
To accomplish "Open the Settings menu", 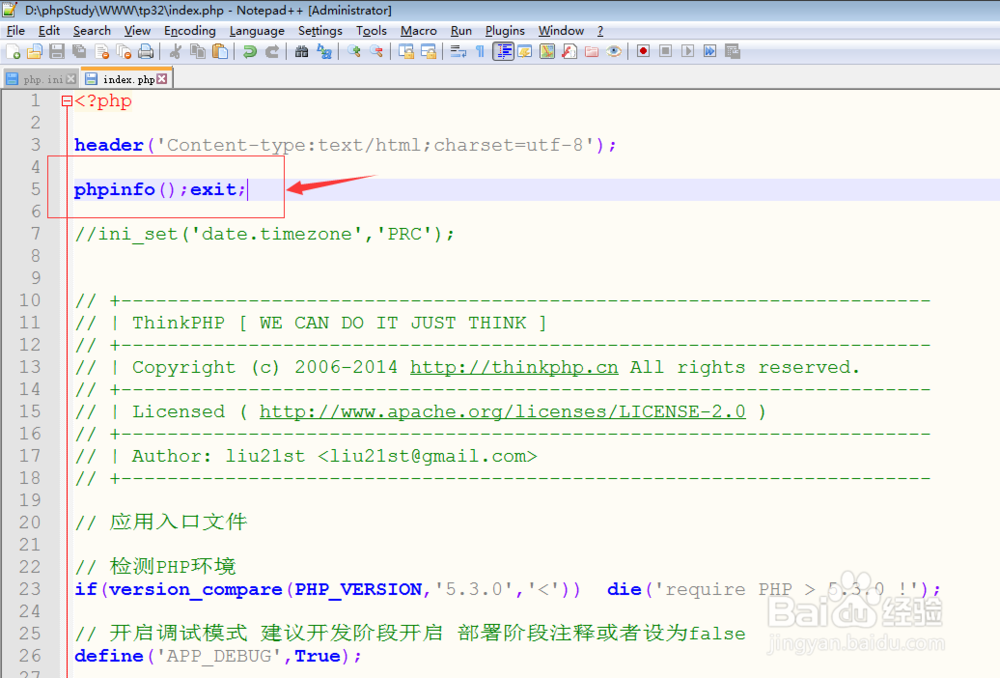I will (320, 31).
